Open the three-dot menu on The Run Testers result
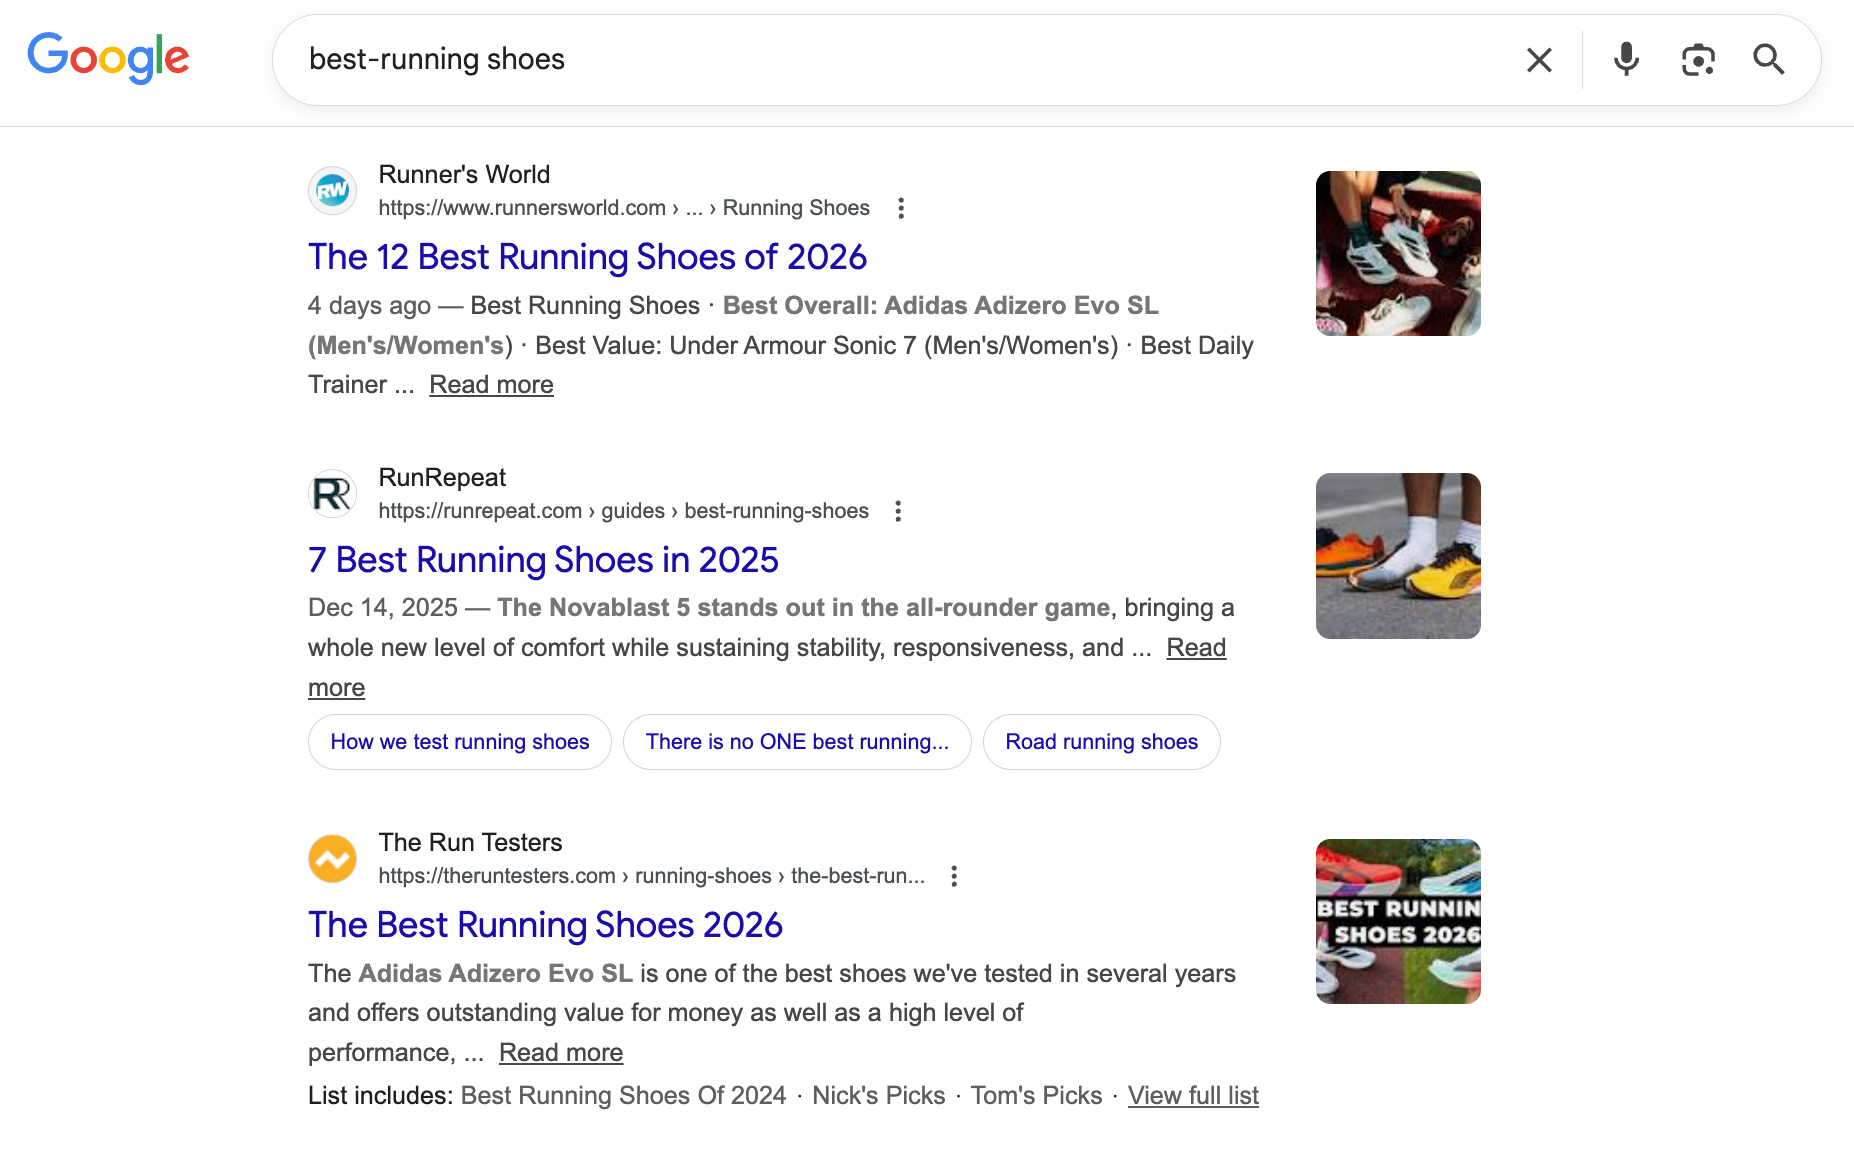 point(953,876)
